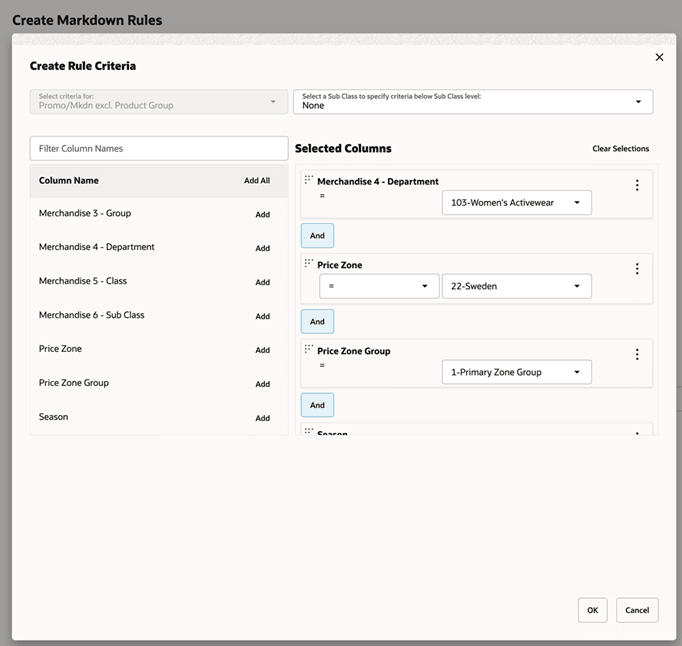Open the Select criteria for dropdown
Viewport: 682px width, 646px height.
point(159,102)
